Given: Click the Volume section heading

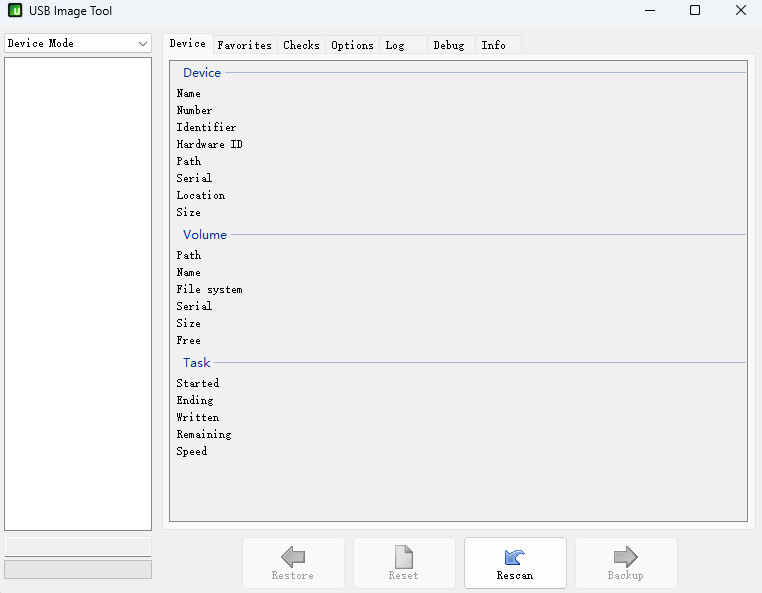Looking at the screenshot, I should 205,235.
